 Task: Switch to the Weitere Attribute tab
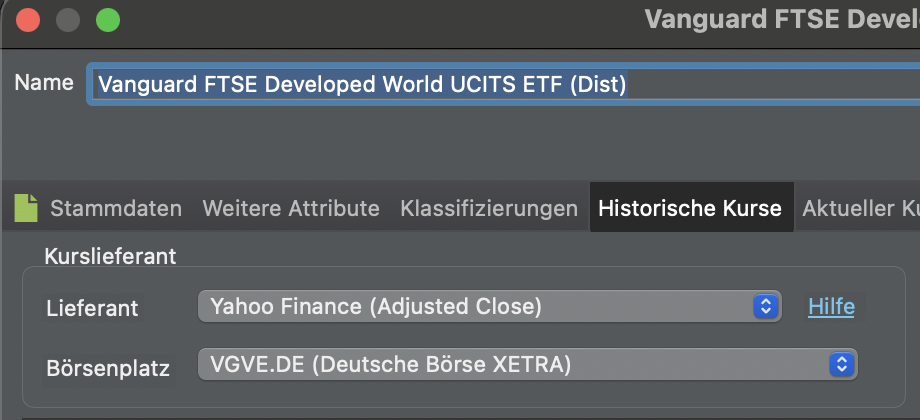[x=291, y=208]
